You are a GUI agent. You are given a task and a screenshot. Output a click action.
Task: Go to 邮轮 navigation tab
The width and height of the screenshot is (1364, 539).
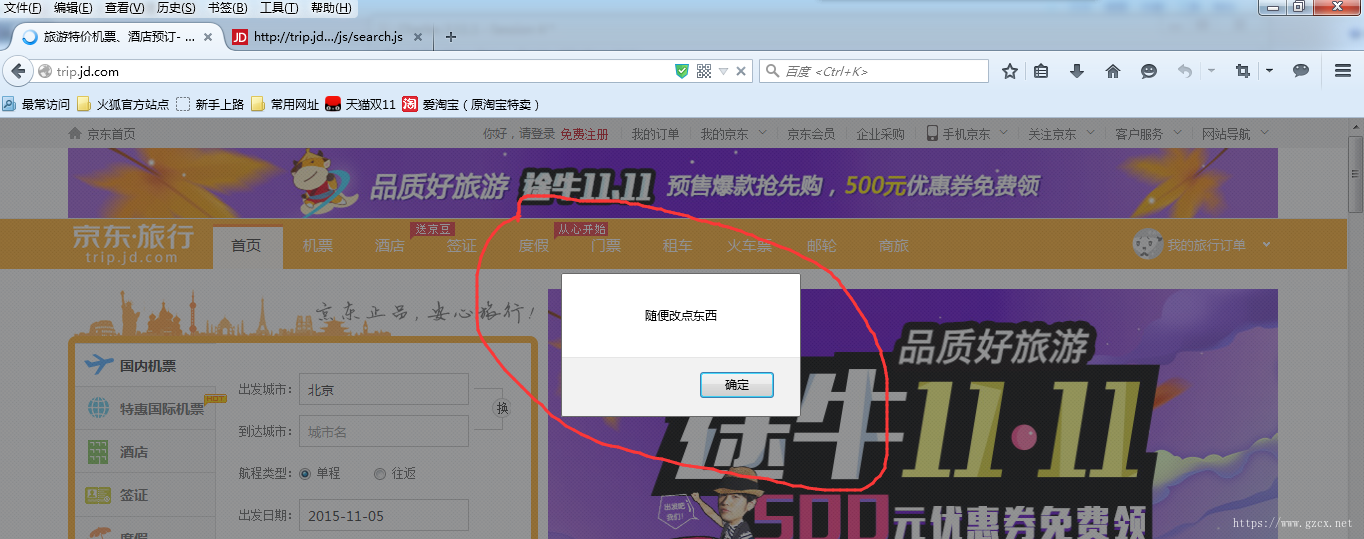(x=822, y=245)
